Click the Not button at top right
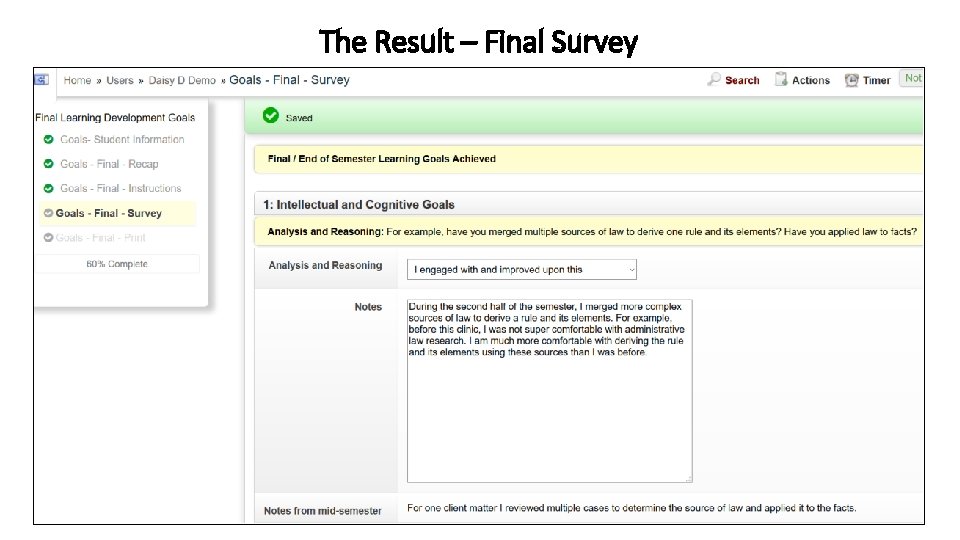 [912, 78]
